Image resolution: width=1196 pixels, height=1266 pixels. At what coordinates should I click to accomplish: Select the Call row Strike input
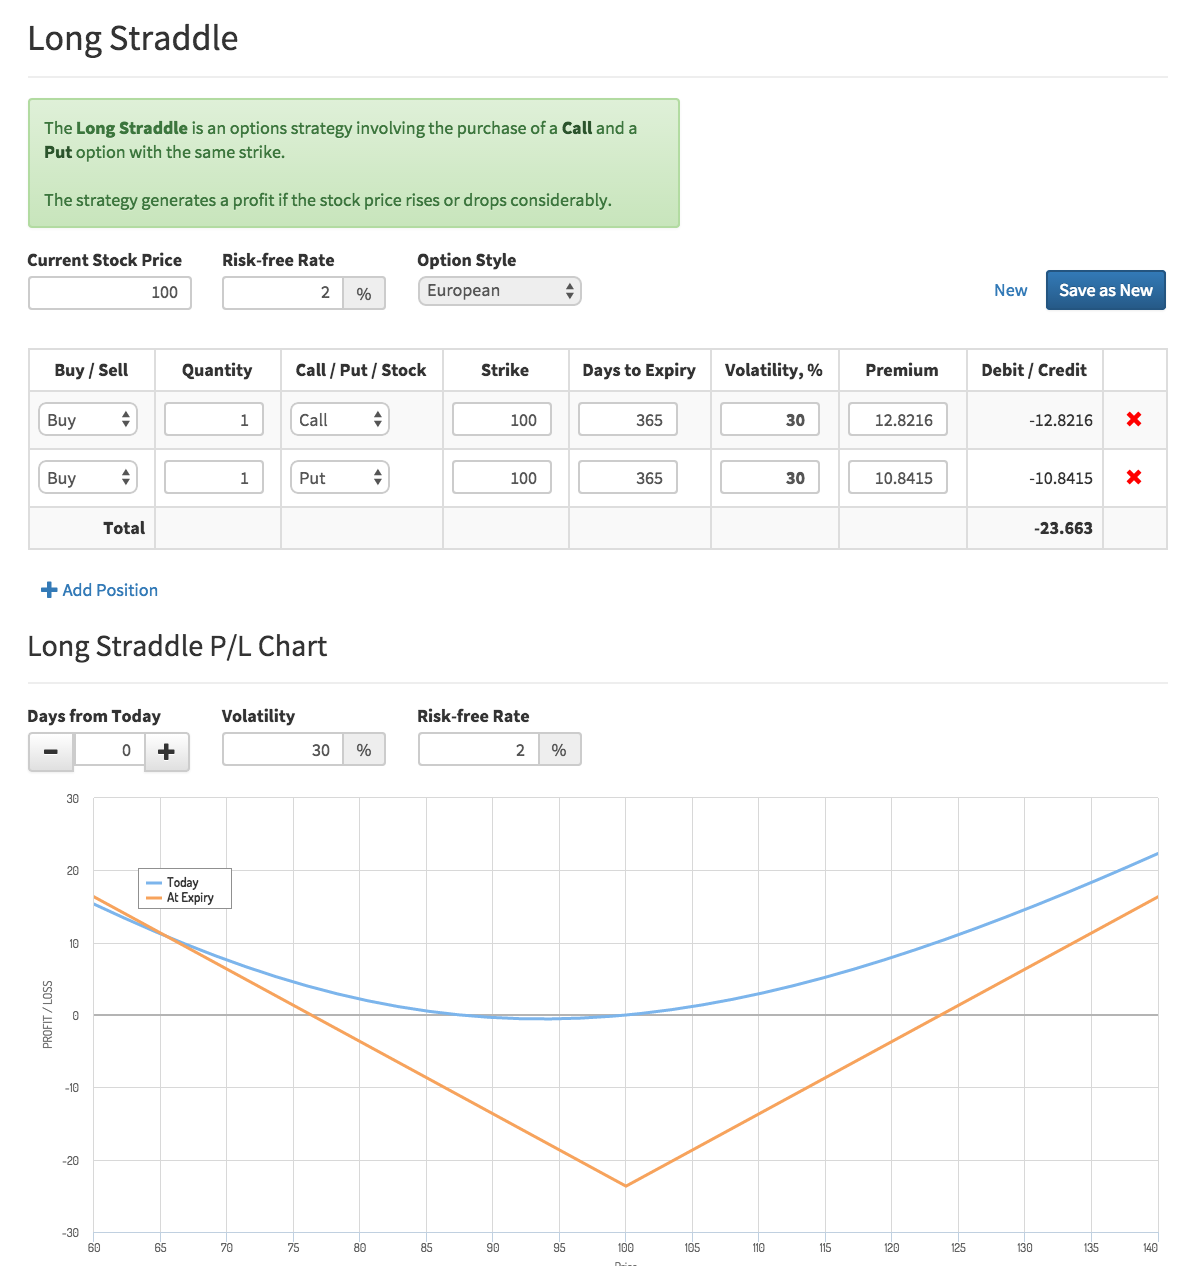502,420
